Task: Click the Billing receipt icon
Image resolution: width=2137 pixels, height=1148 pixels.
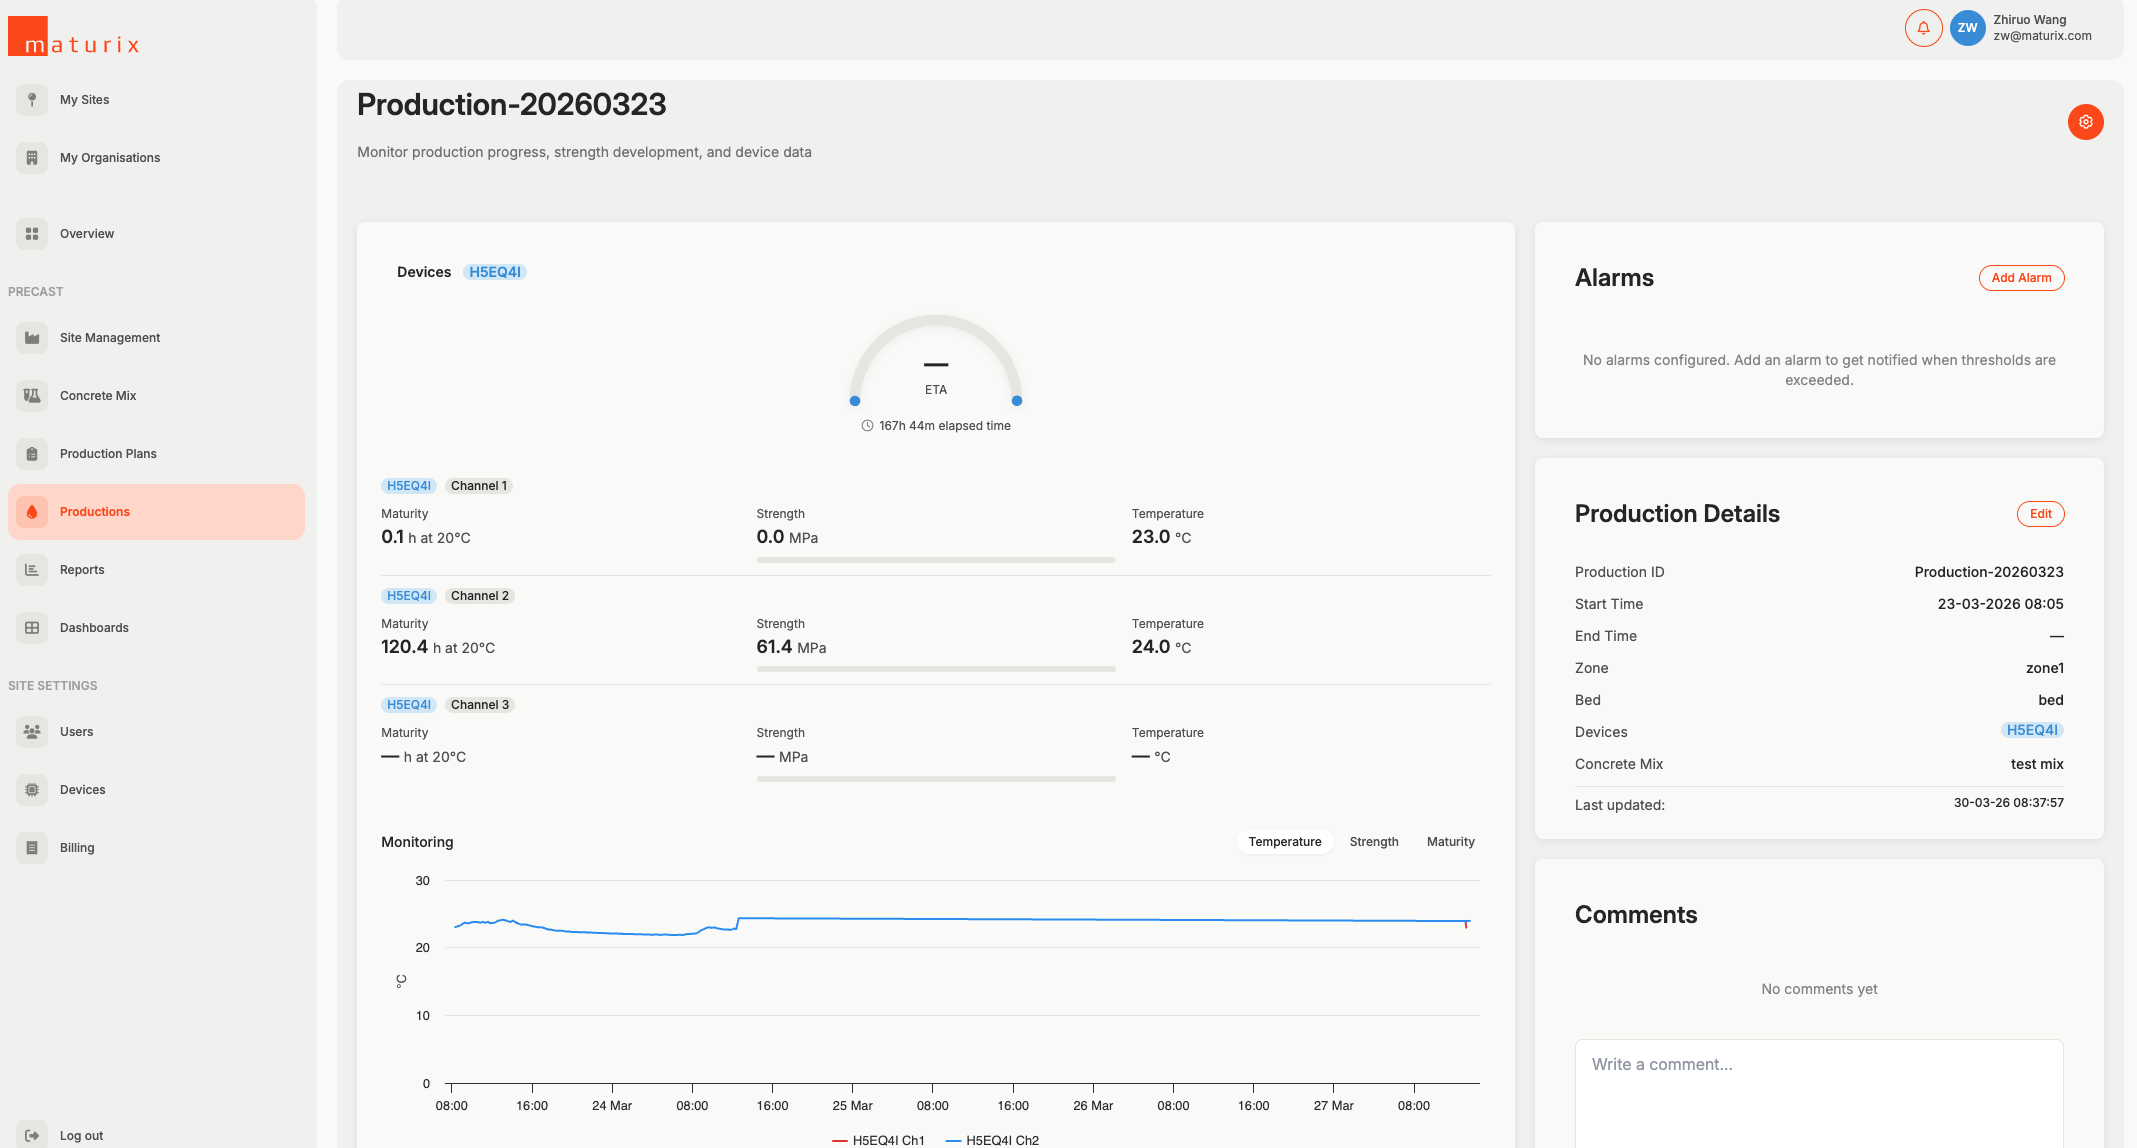Action: point(32,848)
